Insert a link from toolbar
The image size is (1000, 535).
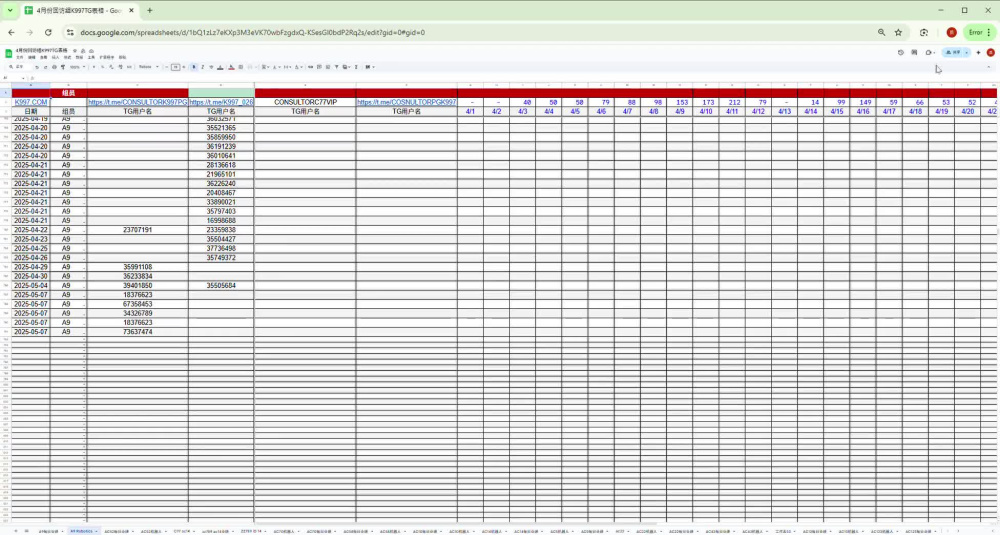tap(311, 67)
